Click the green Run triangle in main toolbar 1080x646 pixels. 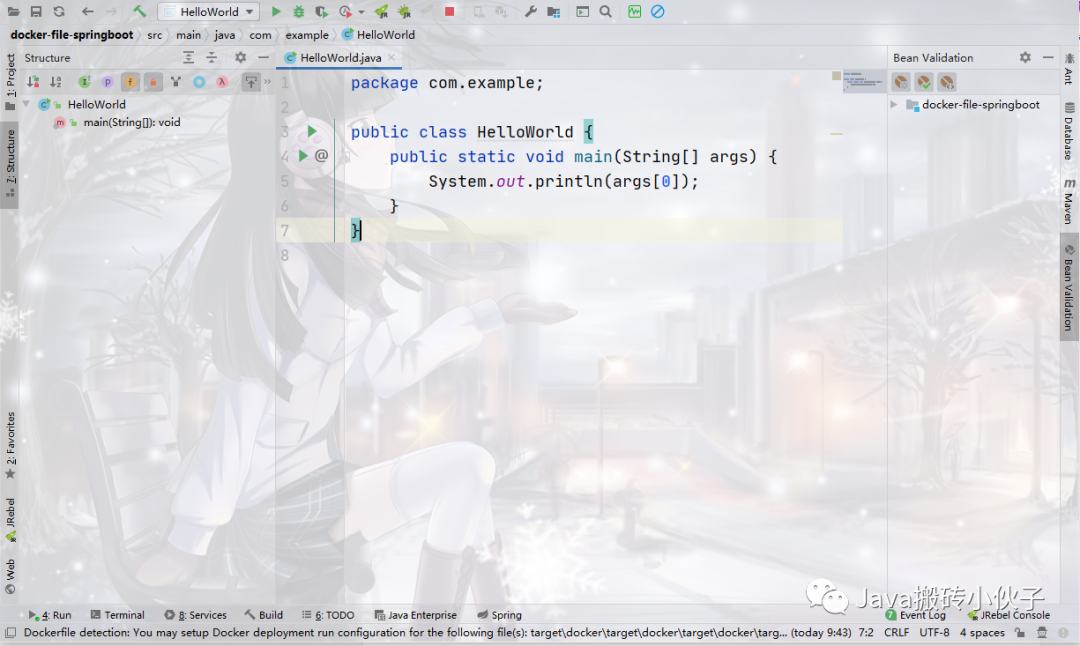(276, 12)
